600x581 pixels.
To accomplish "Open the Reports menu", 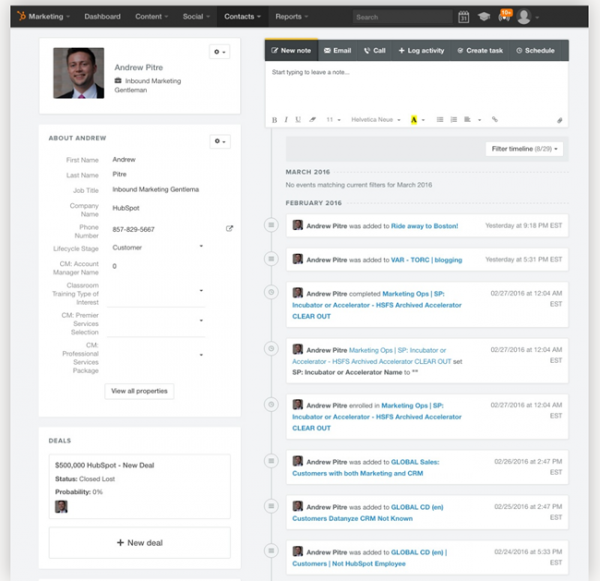I will [x=292, y=16].
